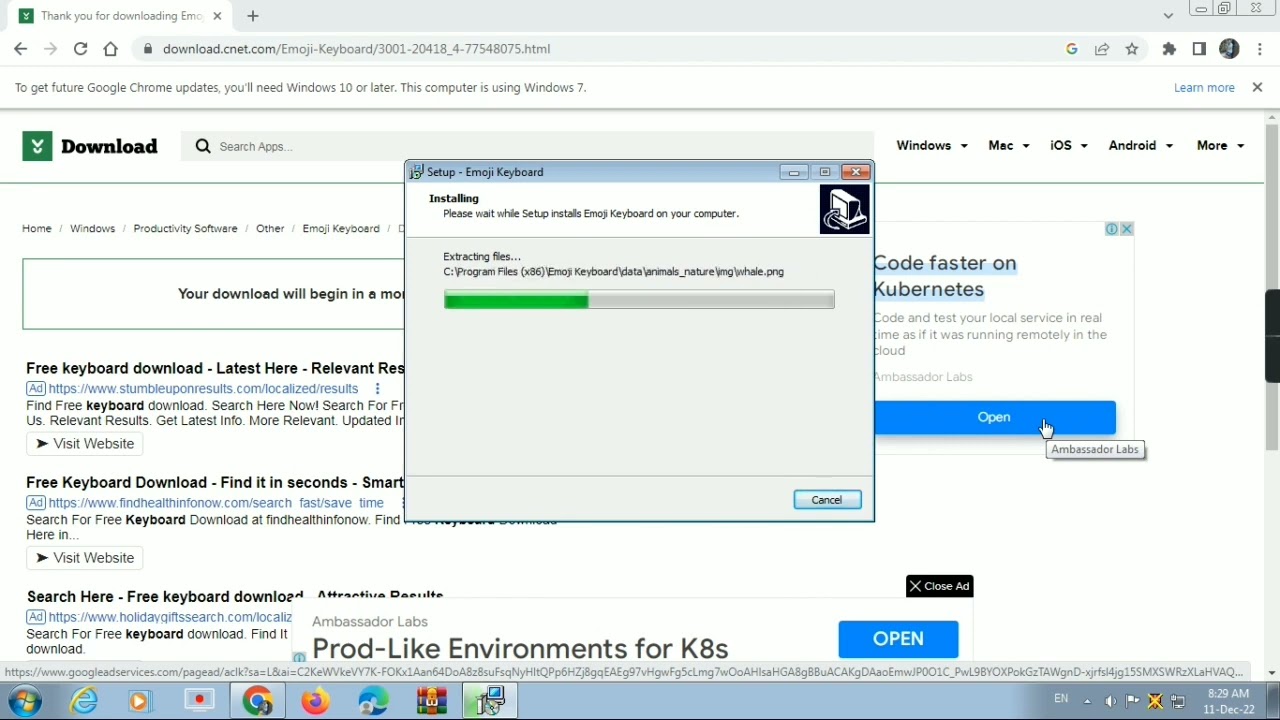1280x720 pixels.
Task: Click the OPEN button in the bottom banner
Action: point(898,639)
